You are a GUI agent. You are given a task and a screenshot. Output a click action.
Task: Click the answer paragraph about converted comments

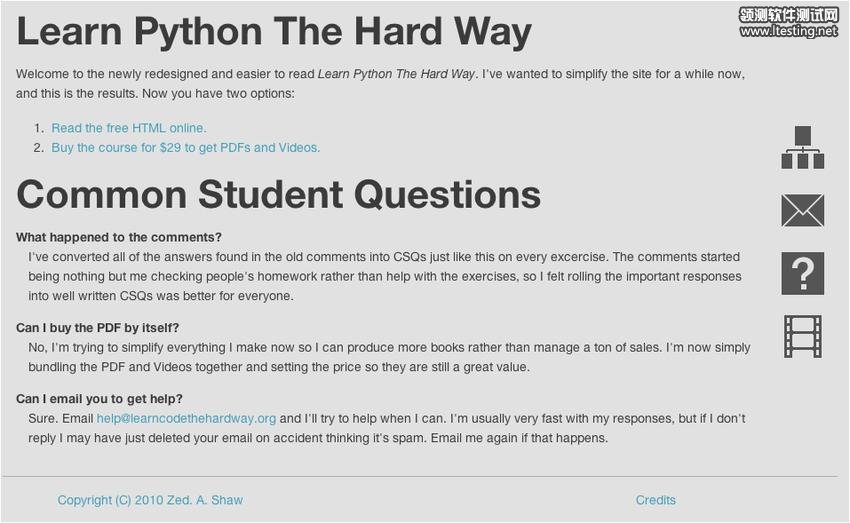point(384,276)
